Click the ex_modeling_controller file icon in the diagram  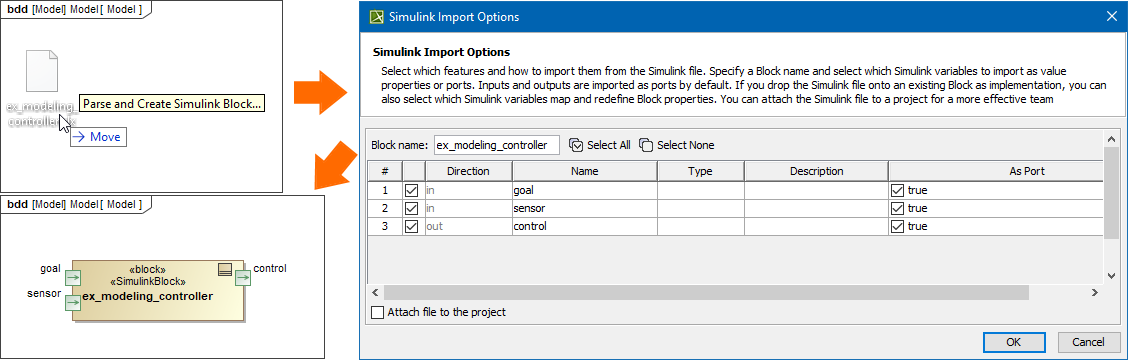[x=42, y=70]
